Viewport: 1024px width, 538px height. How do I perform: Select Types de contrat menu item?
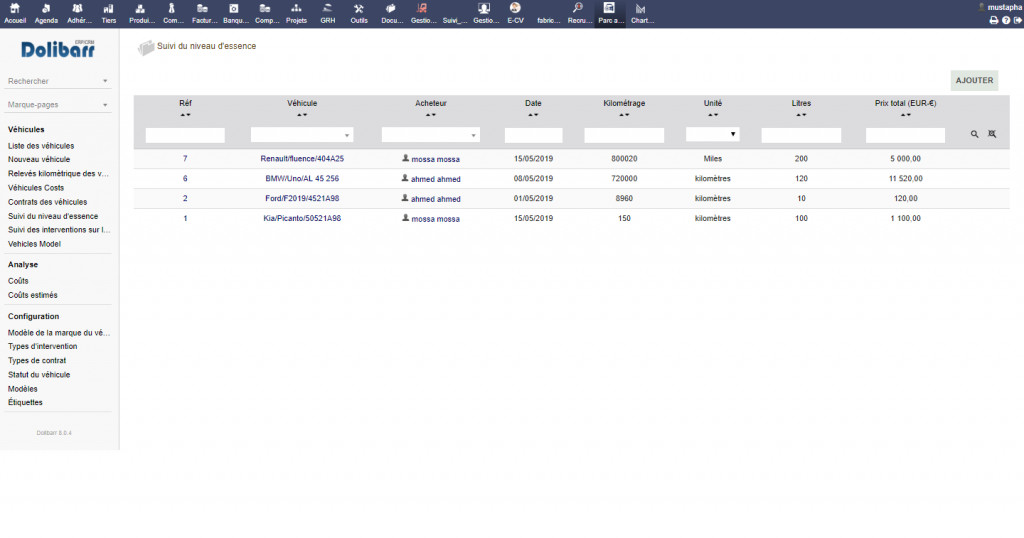[x=37, y=360]
